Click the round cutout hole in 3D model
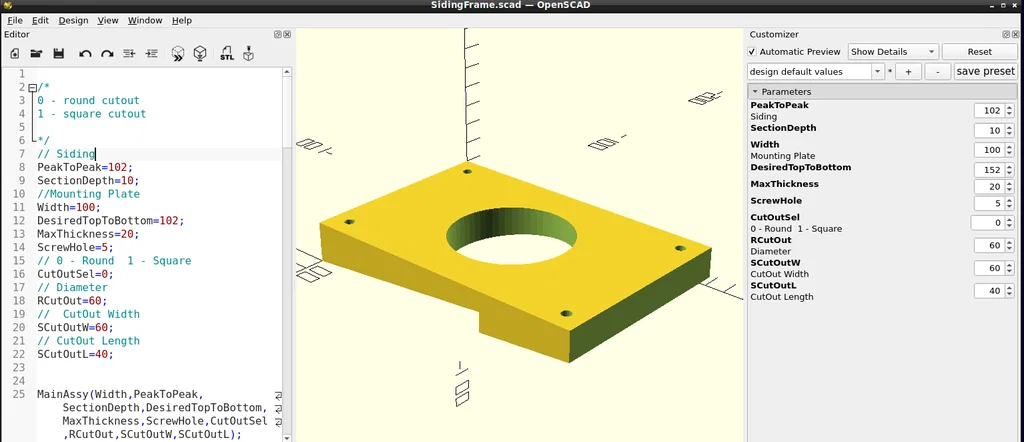This screenshot has height=442, width=1024. point(511,237)
